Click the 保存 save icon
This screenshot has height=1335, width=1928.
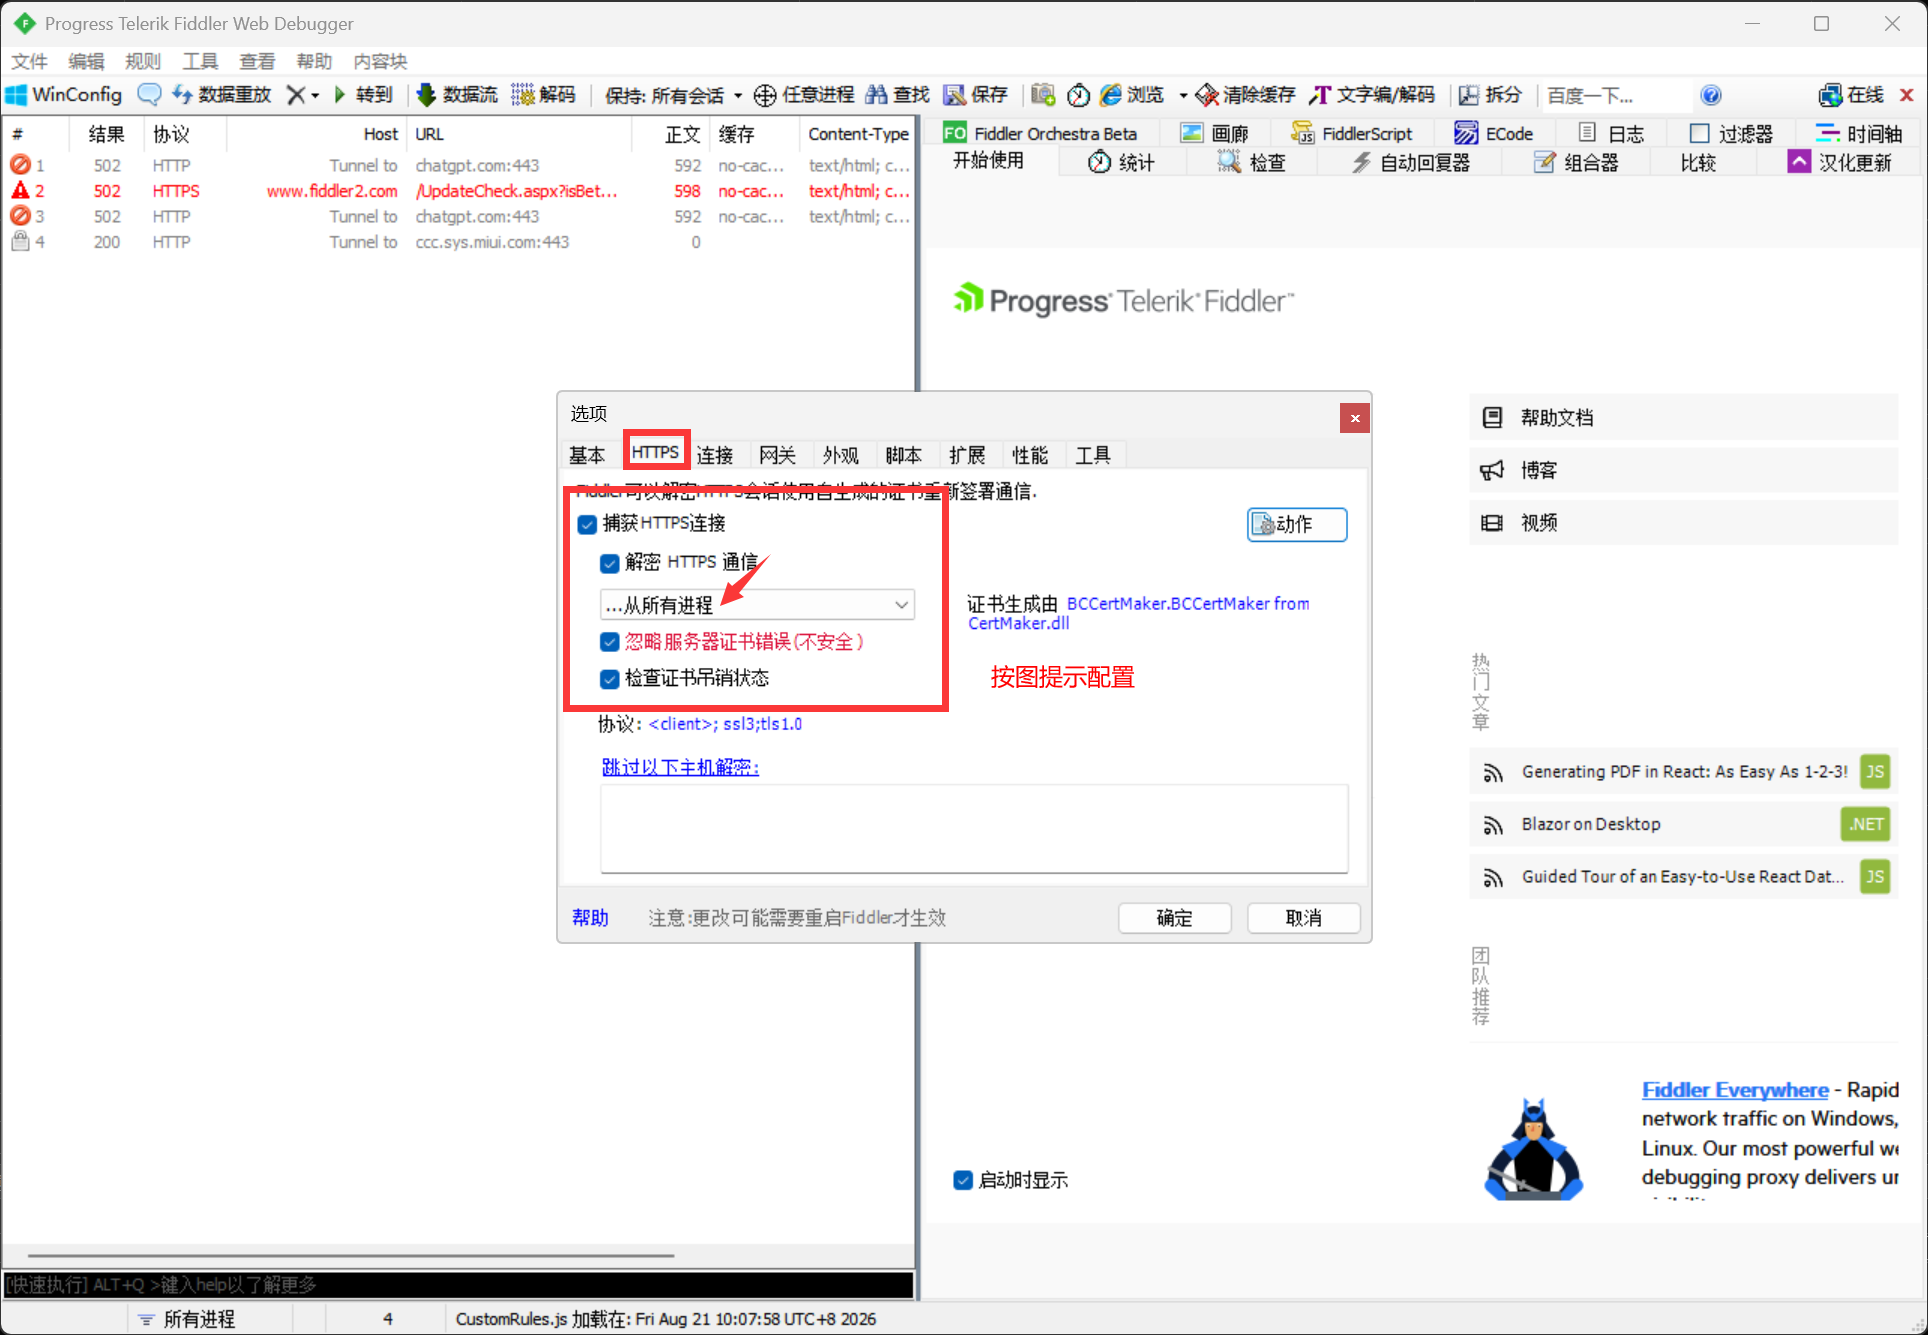(x=955, y=95)
